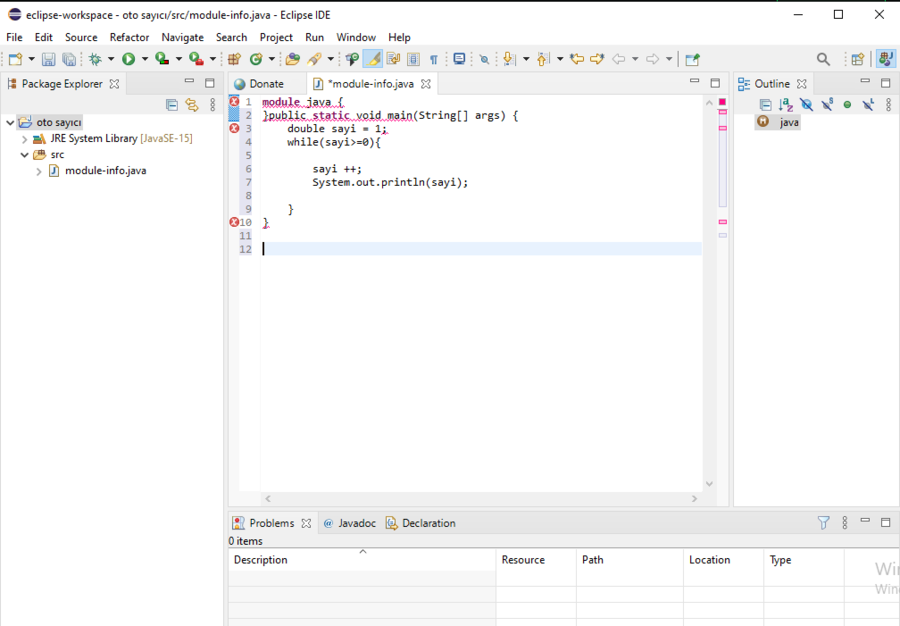The height and width of the screenshot is (626, 900).
Task: Click the Search flashlight toolbar icon
Action: point(315,59)
